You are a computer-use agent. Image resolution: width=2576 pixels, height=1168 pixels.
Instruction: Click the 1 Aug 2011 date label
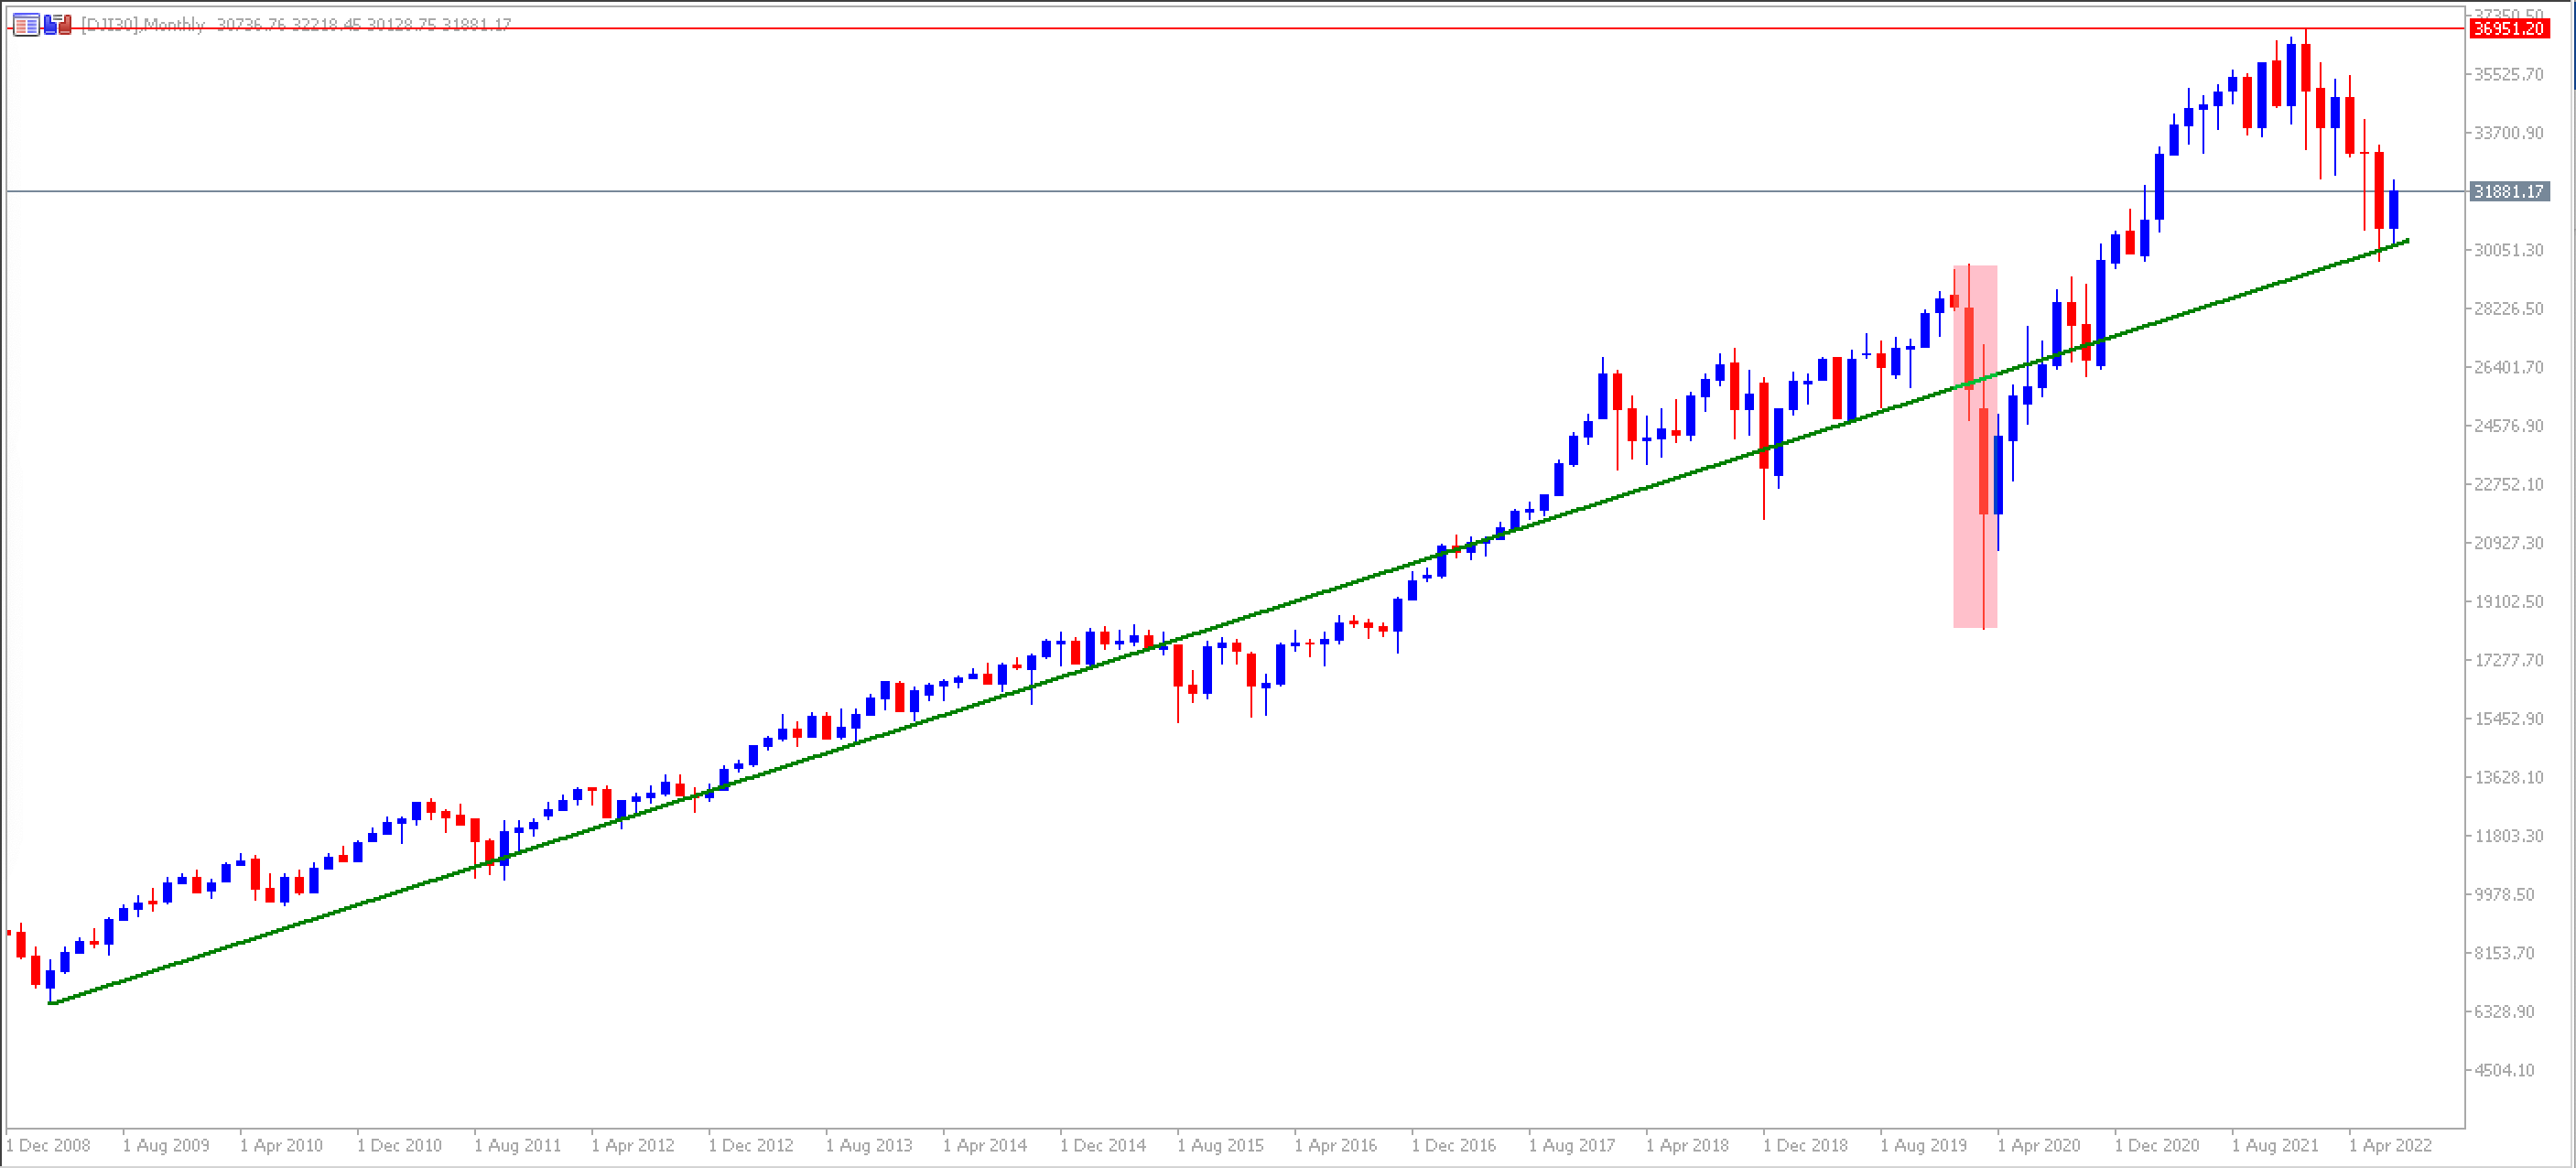tap(518, 1145)
